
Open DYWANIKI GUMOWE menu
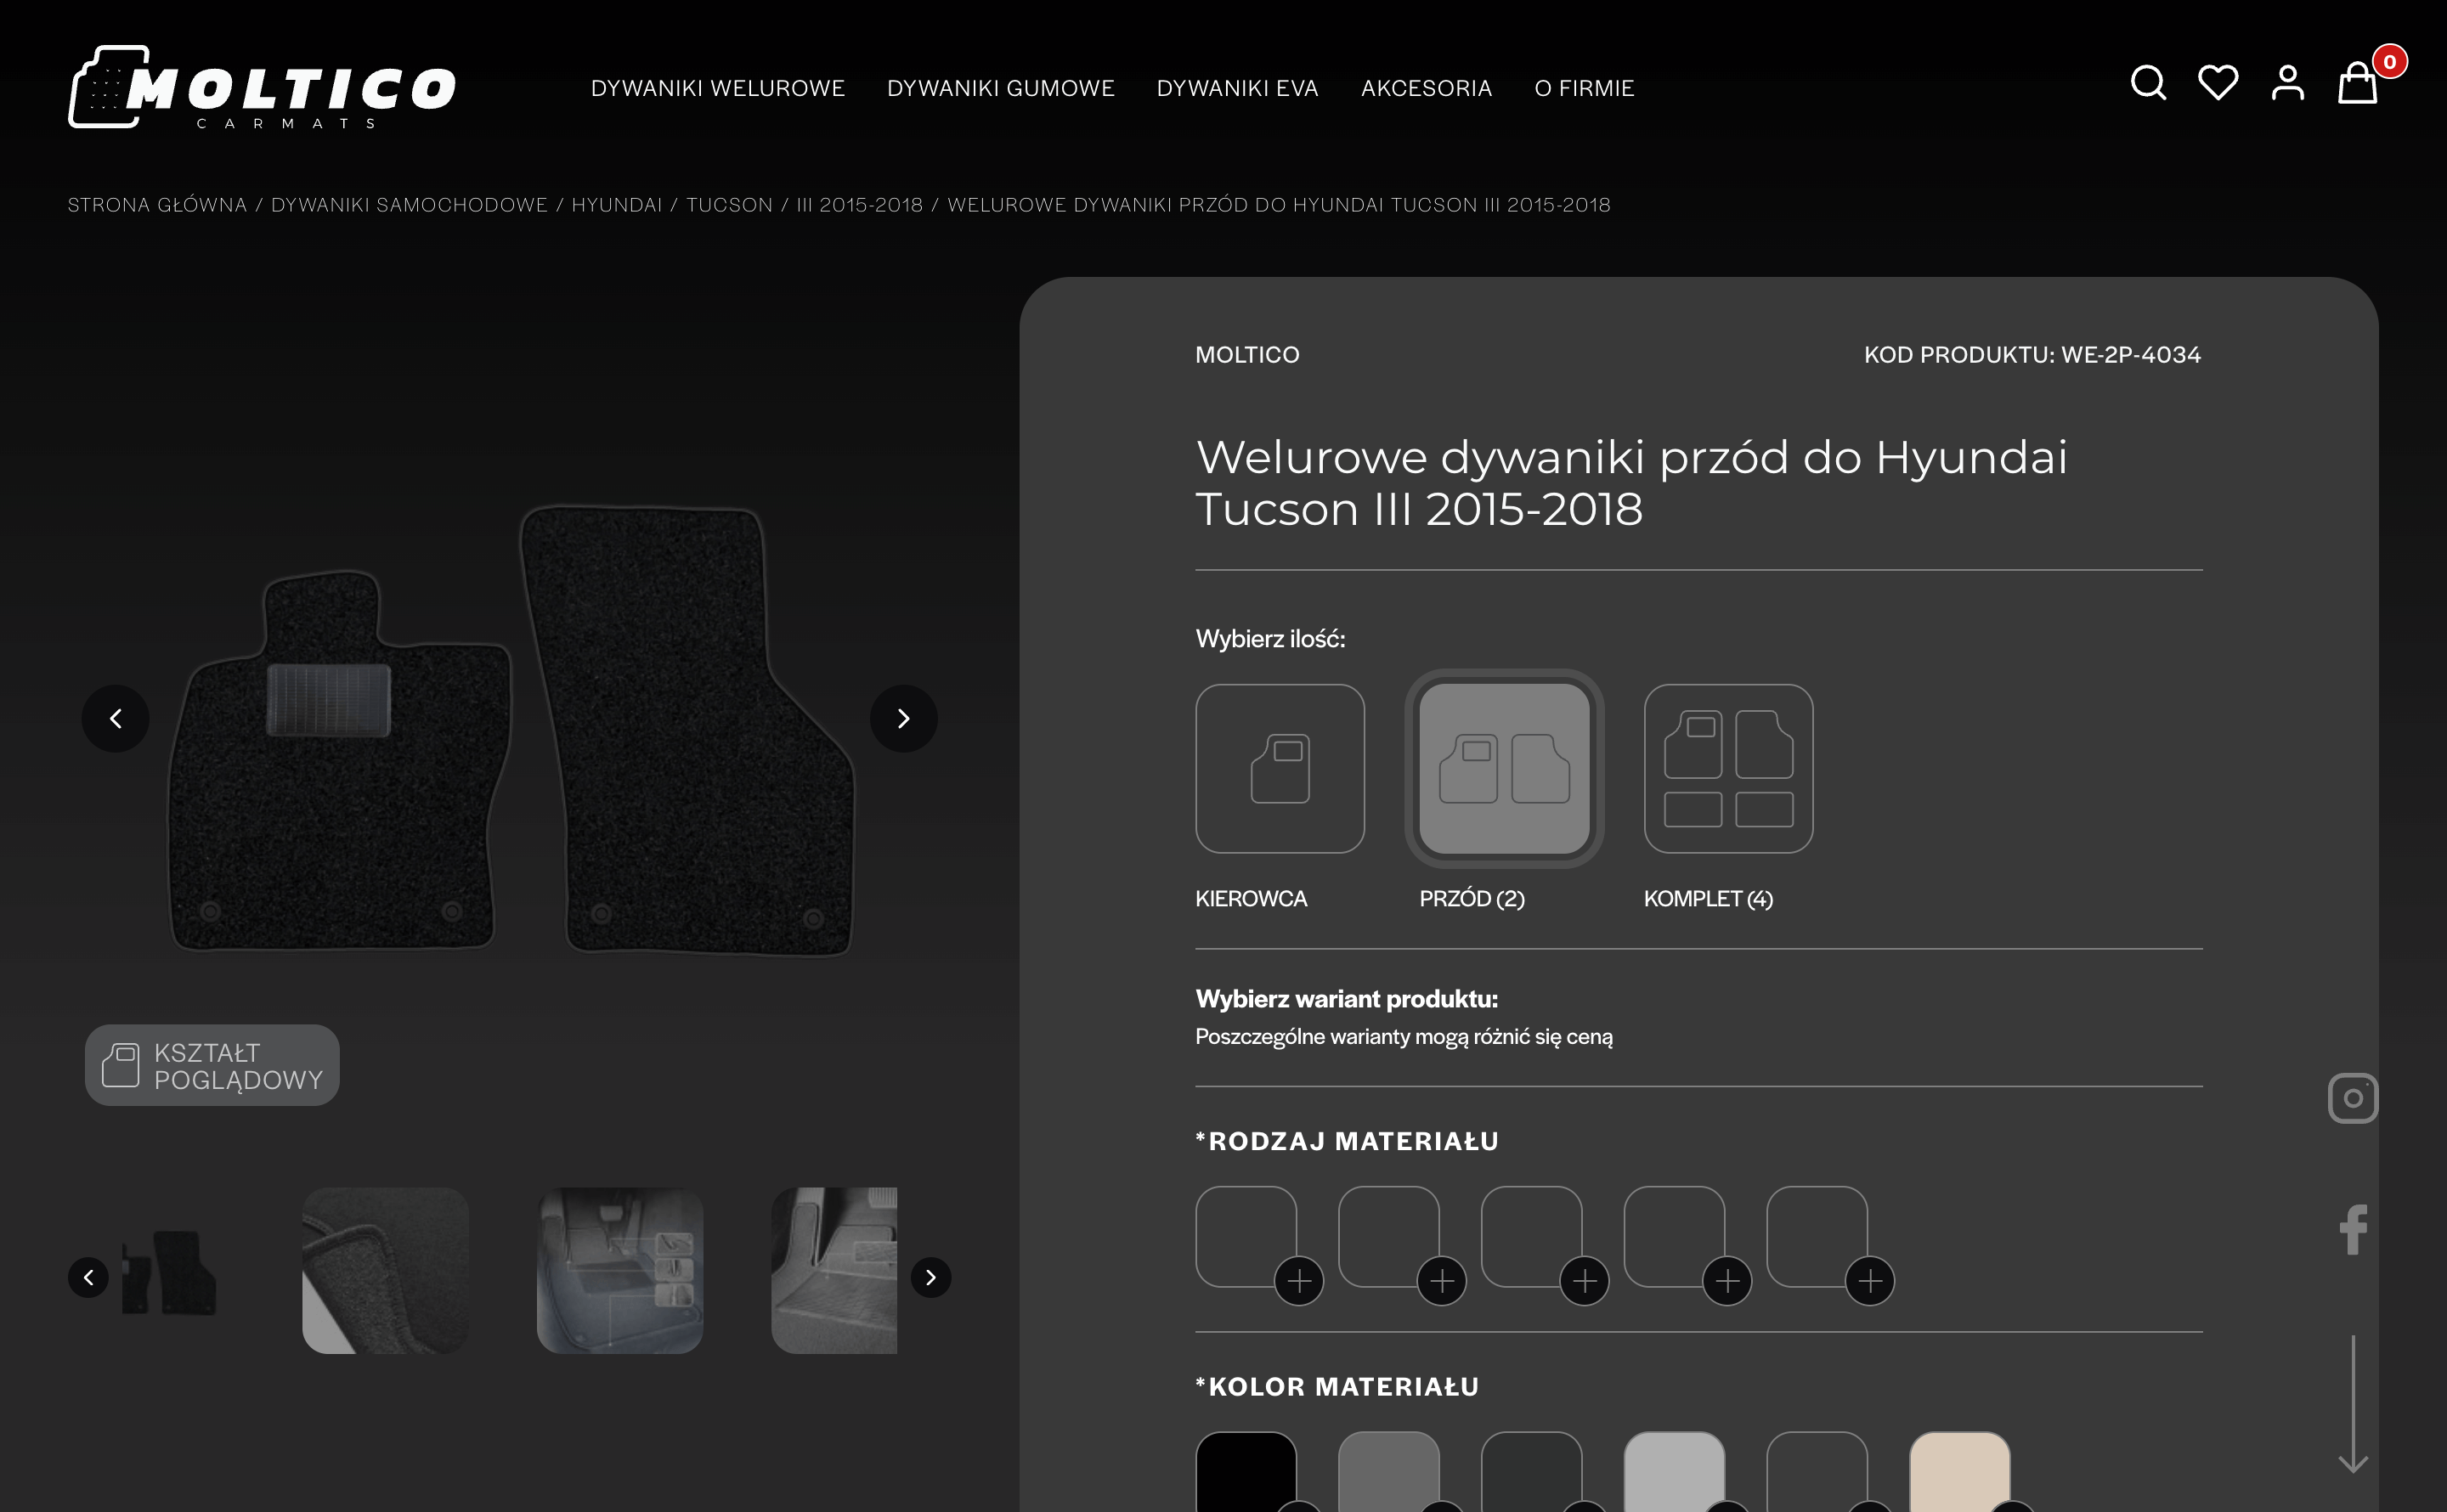click(1000, 88)
